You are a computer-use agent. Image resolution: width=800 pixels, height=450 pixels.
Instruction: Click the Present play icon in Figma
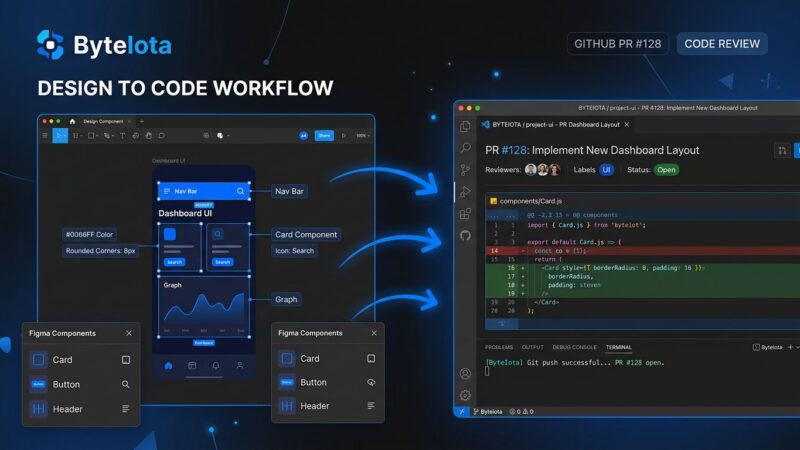(x=343, y=136)
